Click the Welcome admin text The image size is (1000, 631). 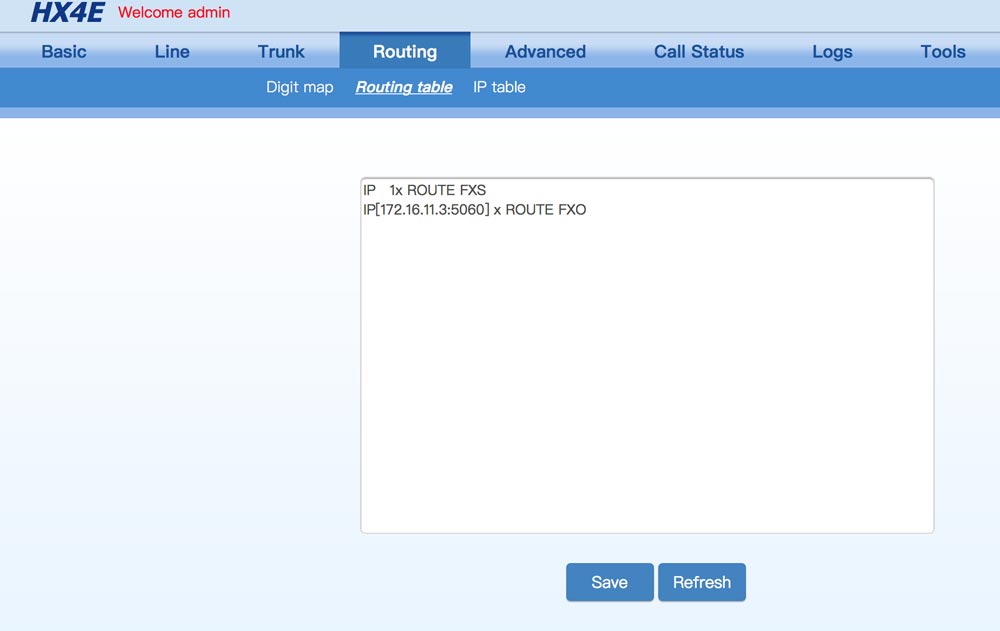174,13
